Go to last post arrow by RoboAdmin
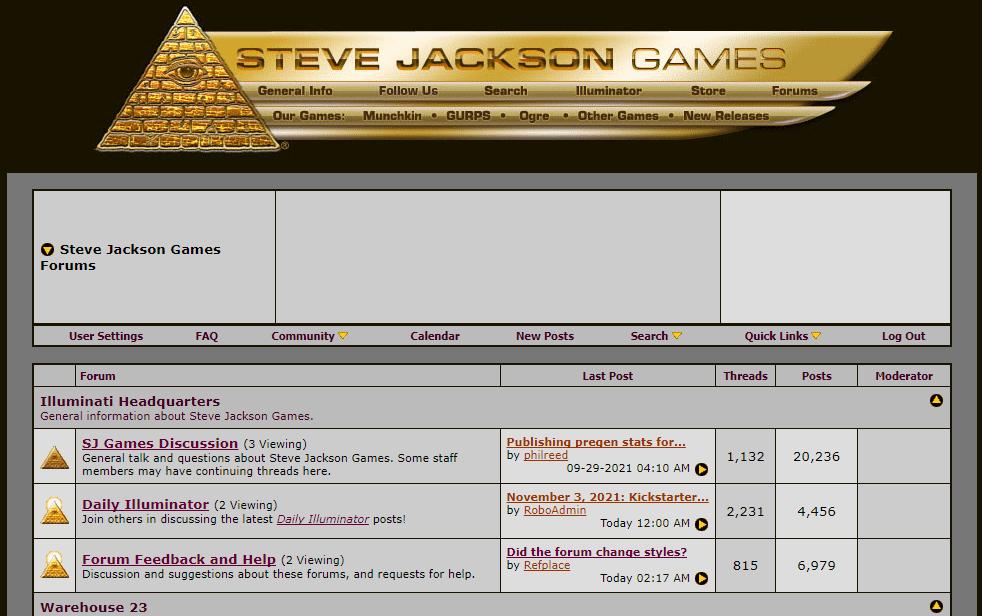The height and width of the screenshot is (616, 982). click(701, 524)
